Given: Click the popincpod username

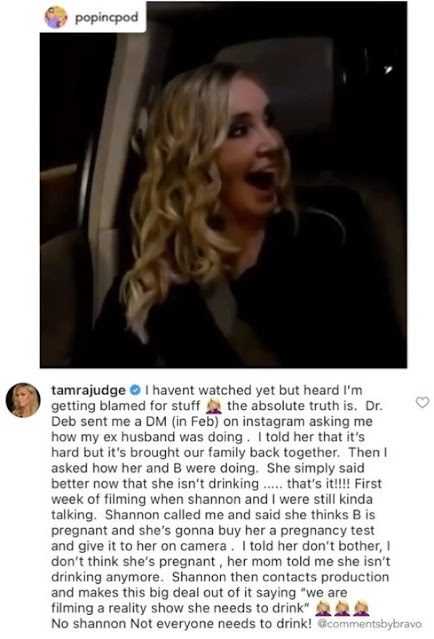Looking at the screenshot, I should 106,18.
